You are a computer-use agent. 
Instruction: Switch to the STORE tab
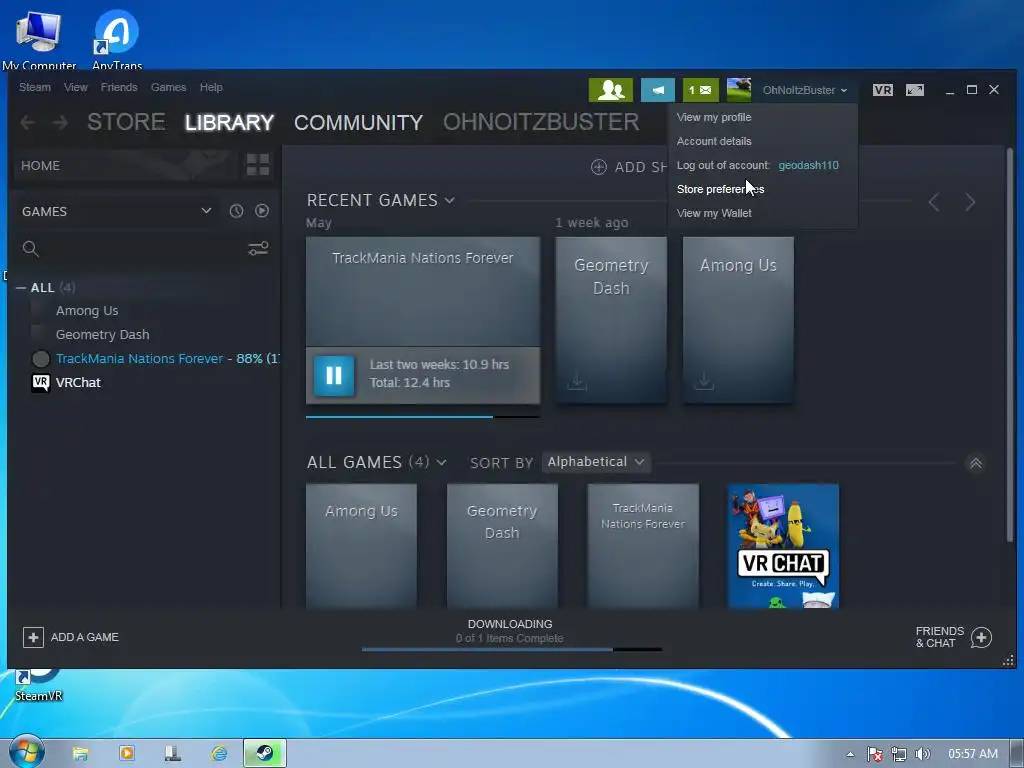tap(126, 122)
